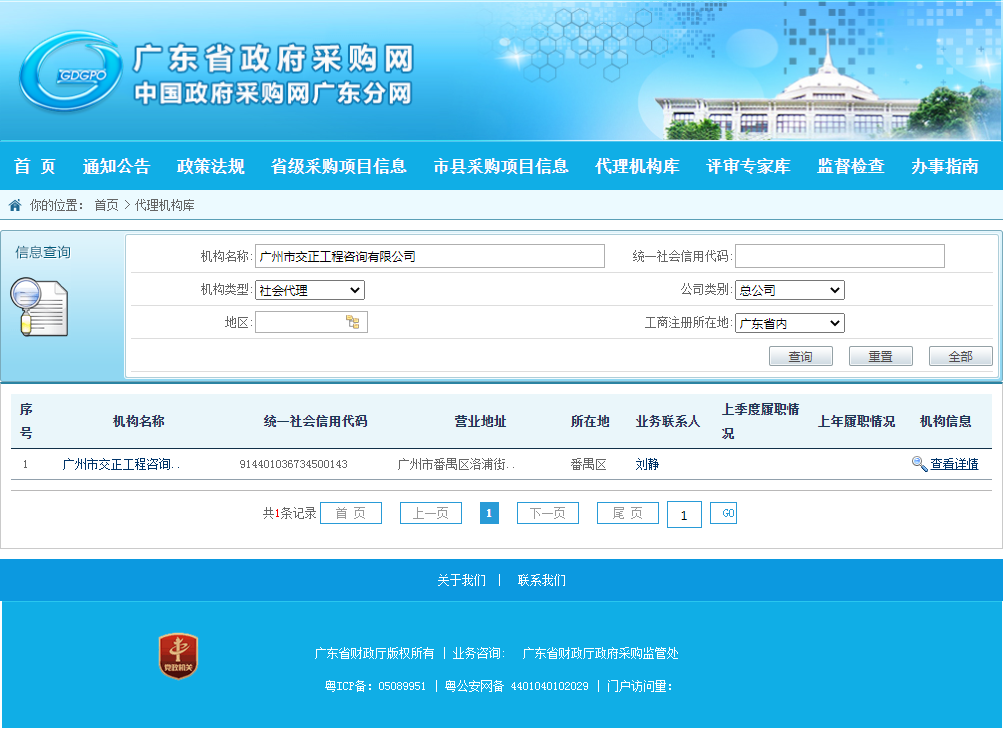Viewport: 1003px width, 729px height.
Task: Open 查看详情 link for the agency
Action: pyautogui.click(x=954, y=464)
